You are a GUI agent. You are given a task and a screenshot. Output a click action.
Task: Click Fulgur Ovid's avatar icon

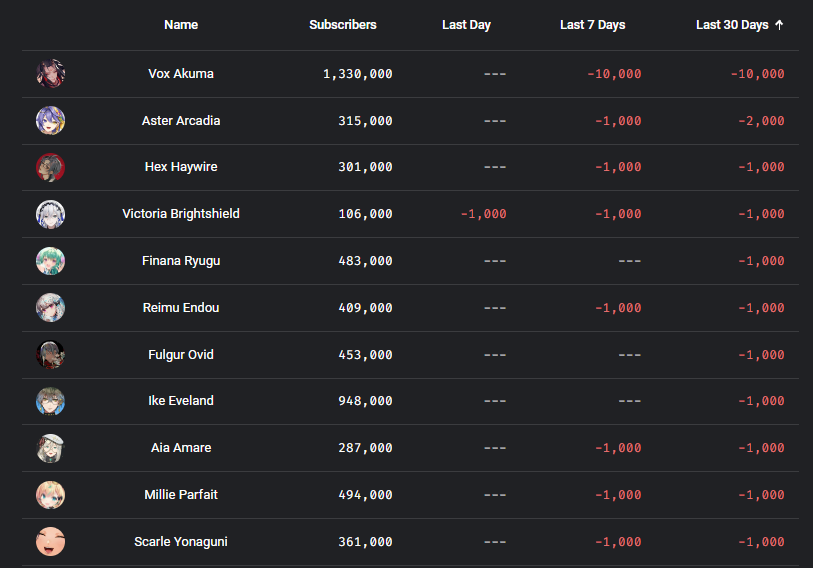[x=50, y=355]
